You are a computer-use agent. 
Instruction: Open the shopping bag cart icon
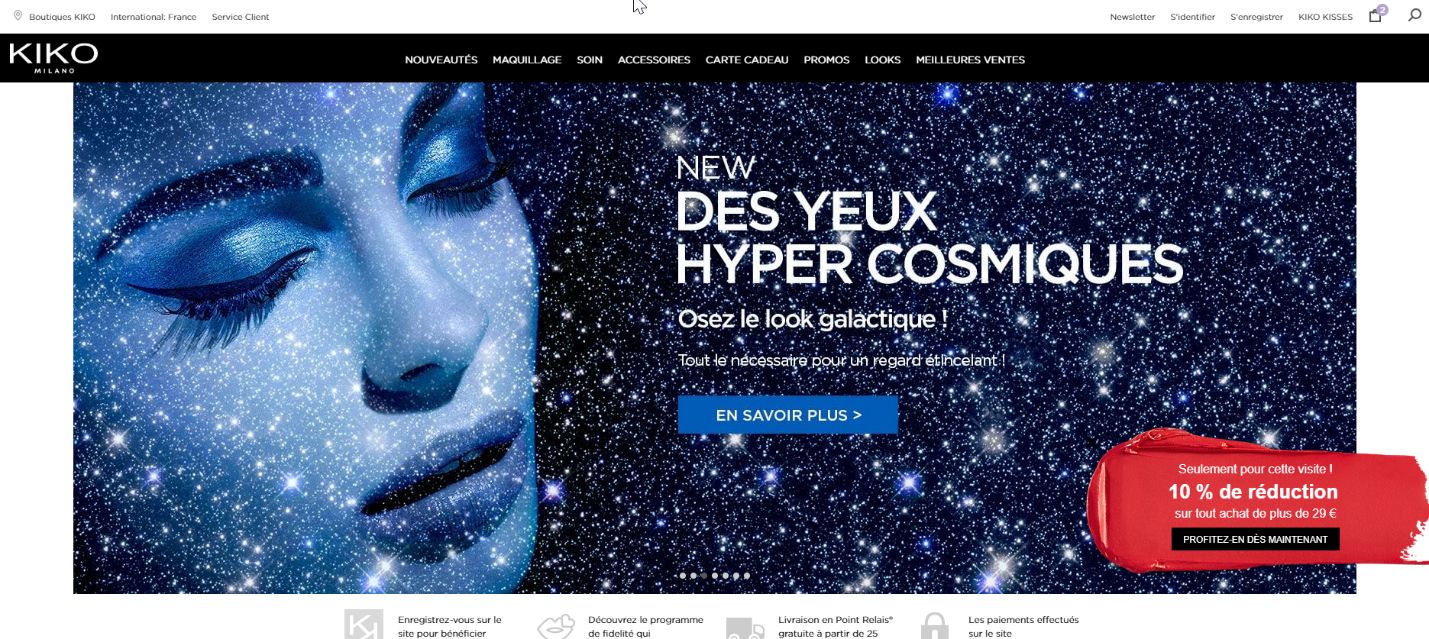(x=1377, y=15)
